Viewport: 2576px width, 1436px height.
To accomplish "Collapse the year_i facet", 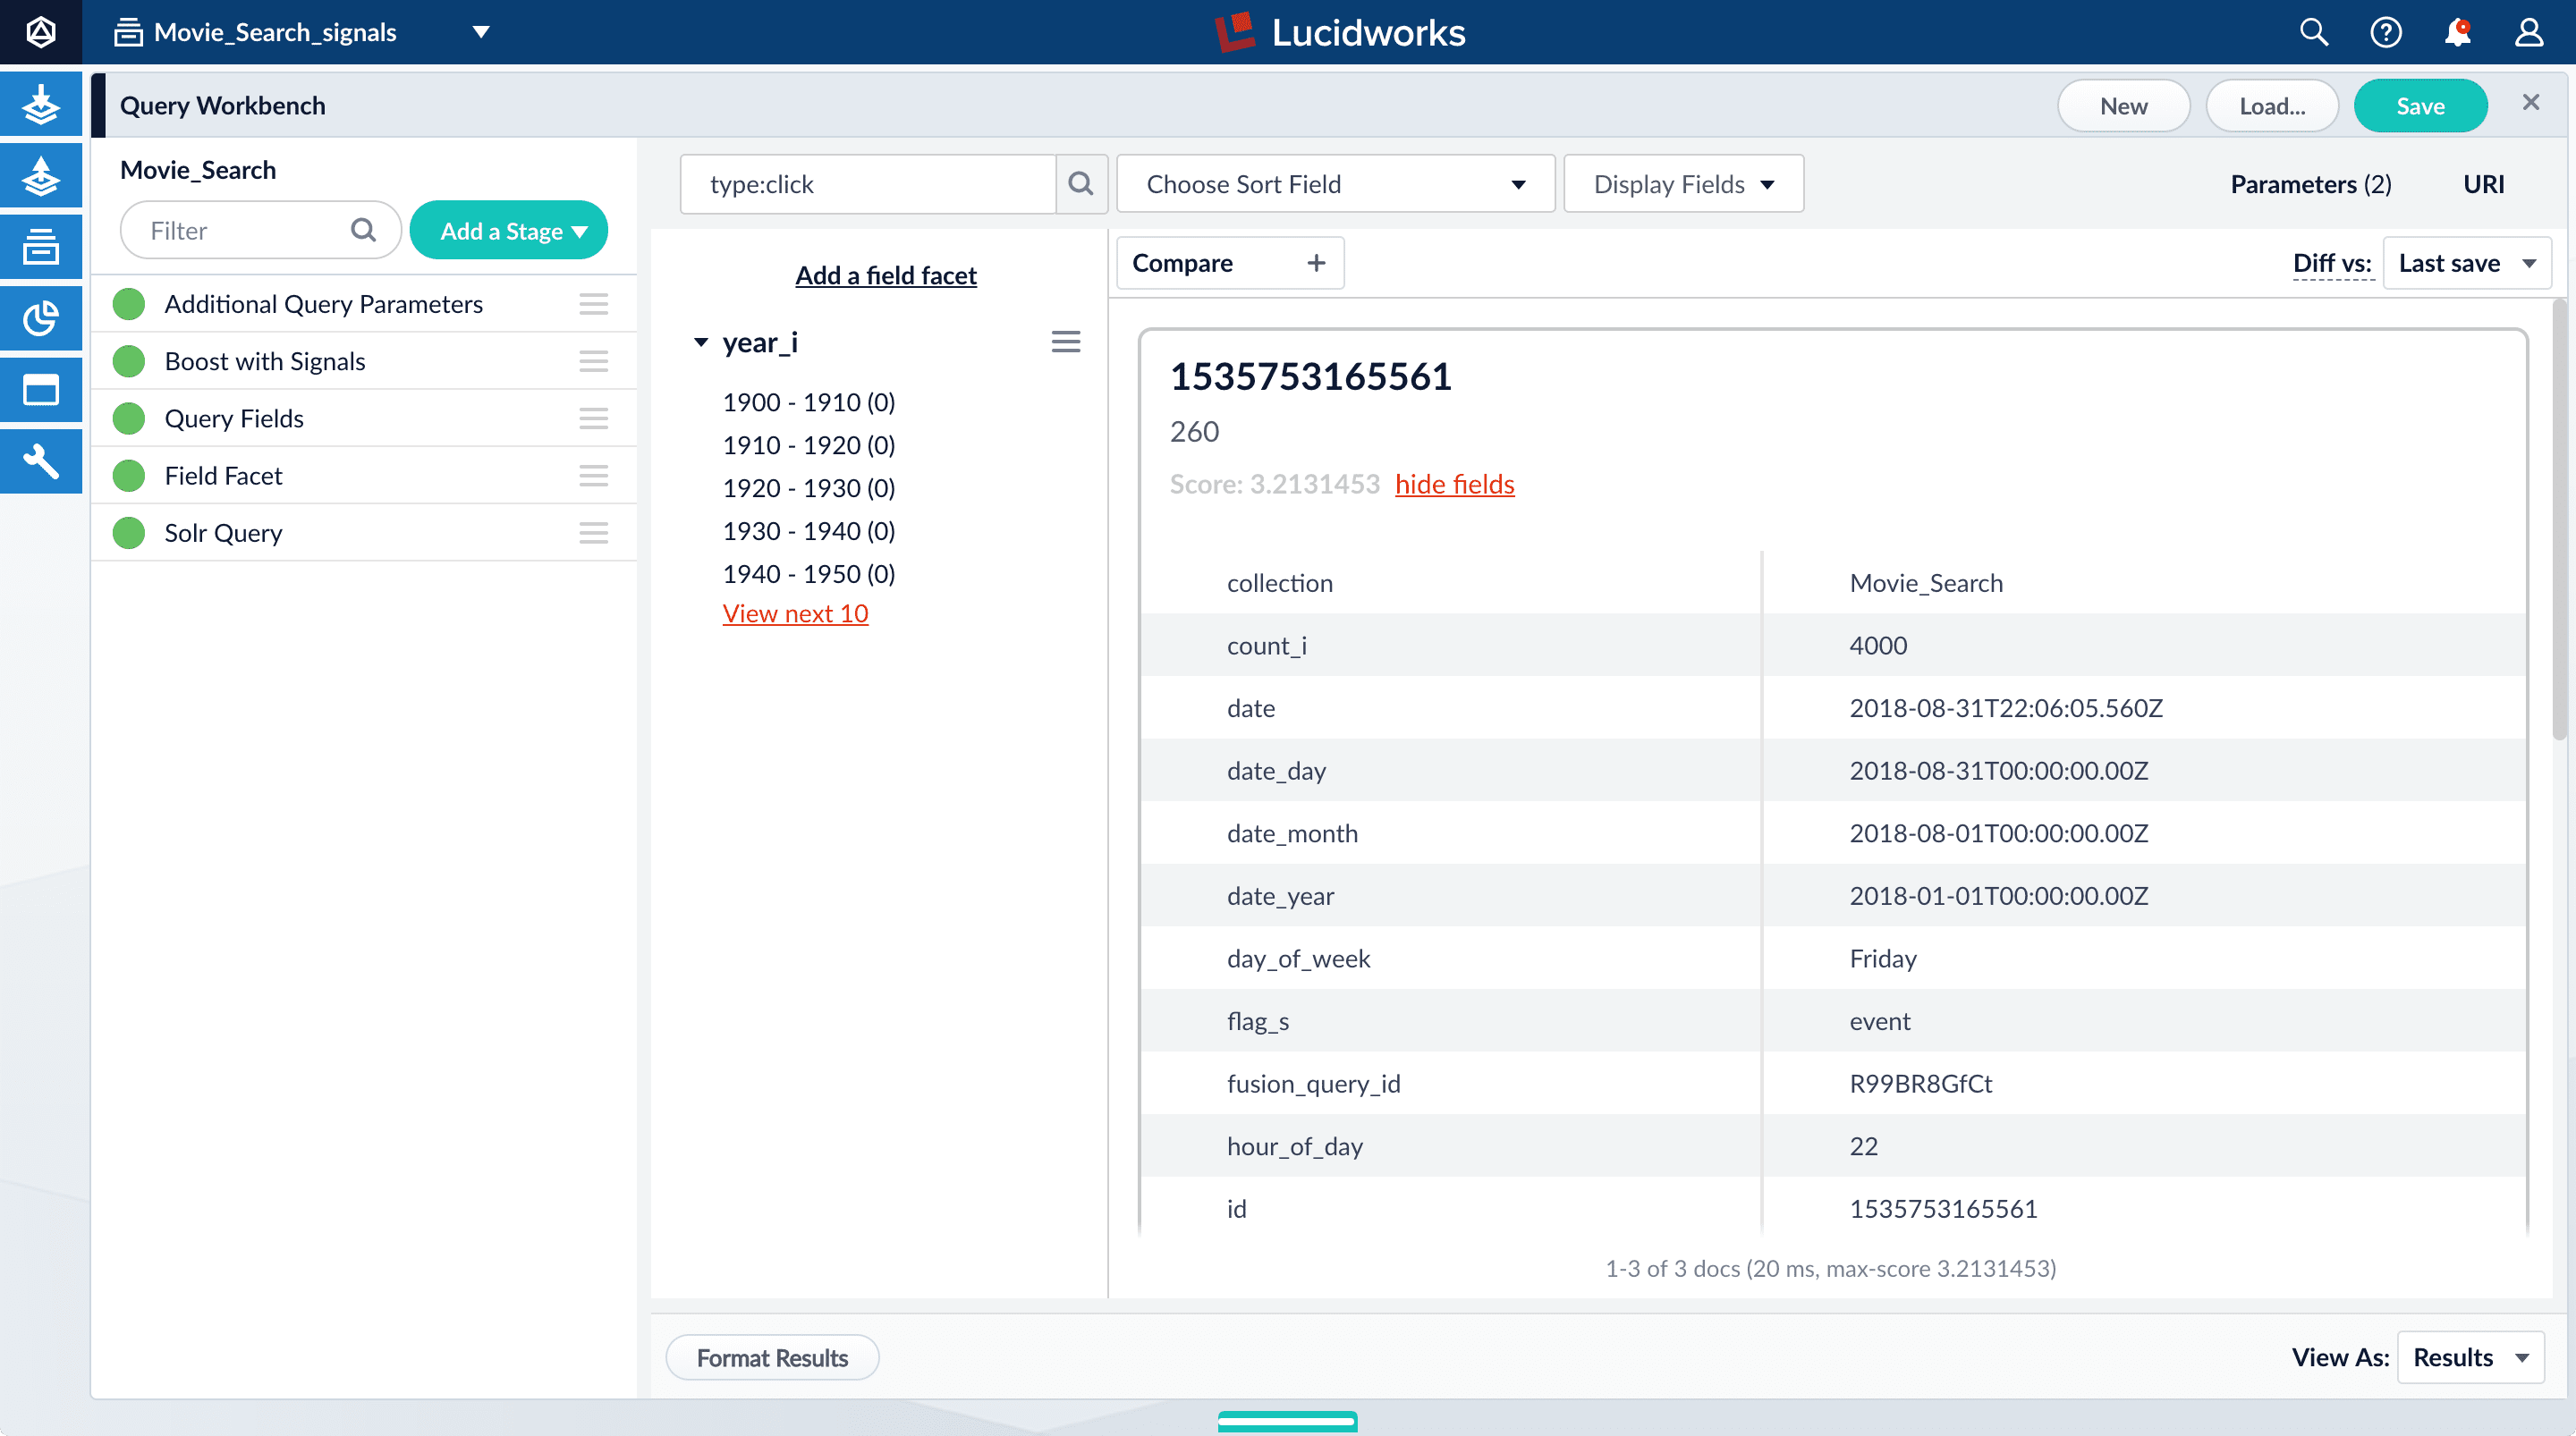I will tap(701, 343).
